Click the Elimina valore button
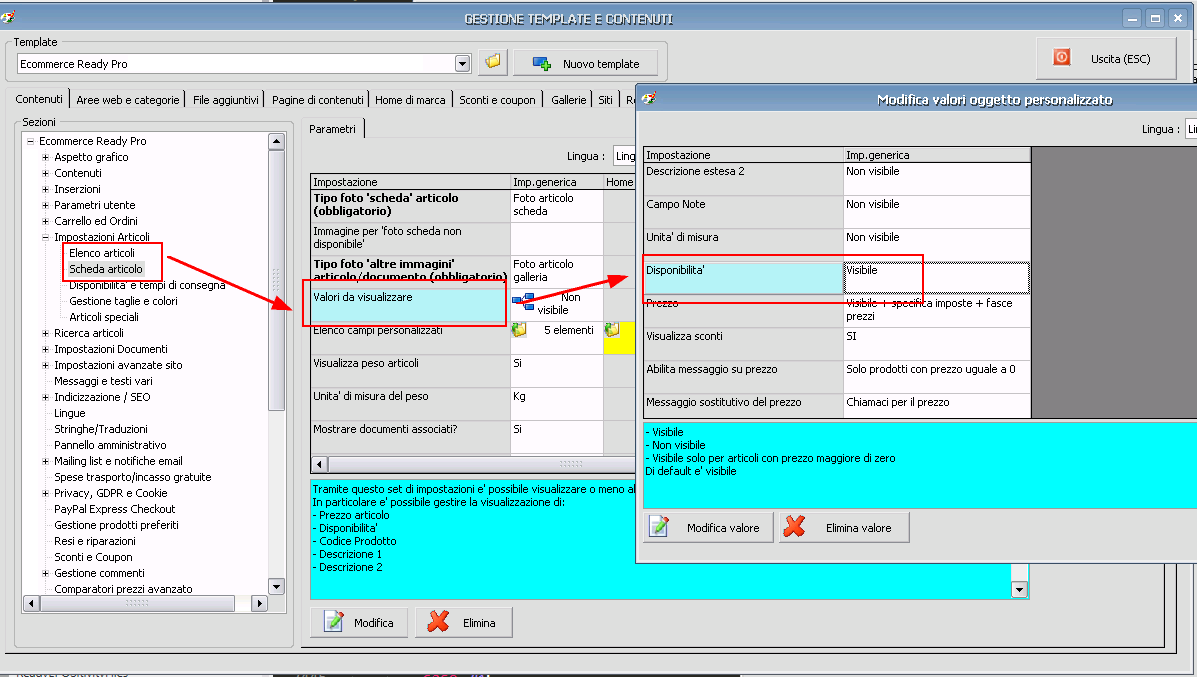 844,527
